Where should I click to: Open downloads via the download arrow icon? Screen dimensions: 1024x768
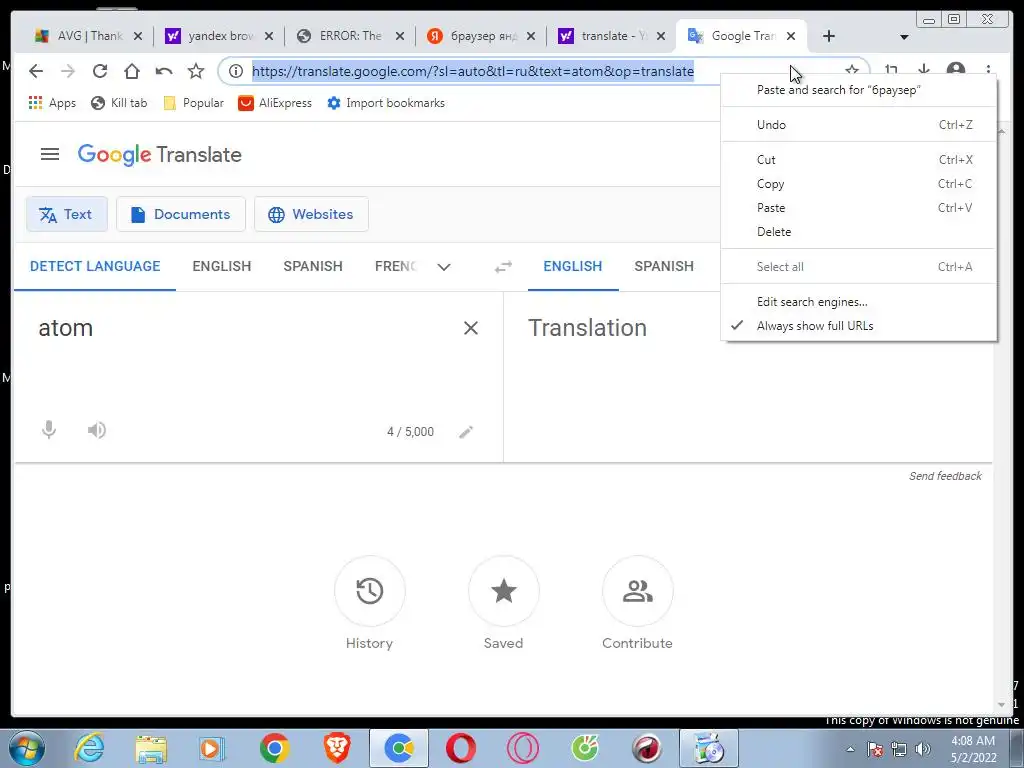(x=923, y=70)
